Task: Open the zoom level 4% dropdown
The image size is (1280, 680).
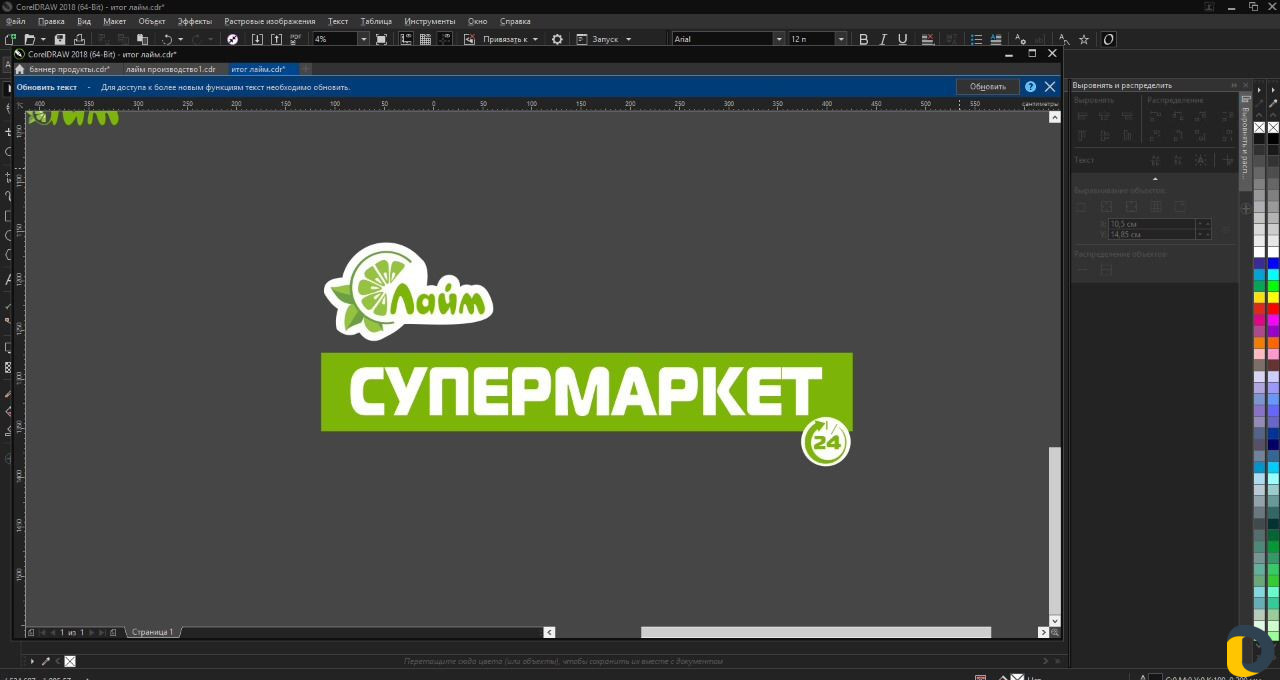Action: [364, 39]
